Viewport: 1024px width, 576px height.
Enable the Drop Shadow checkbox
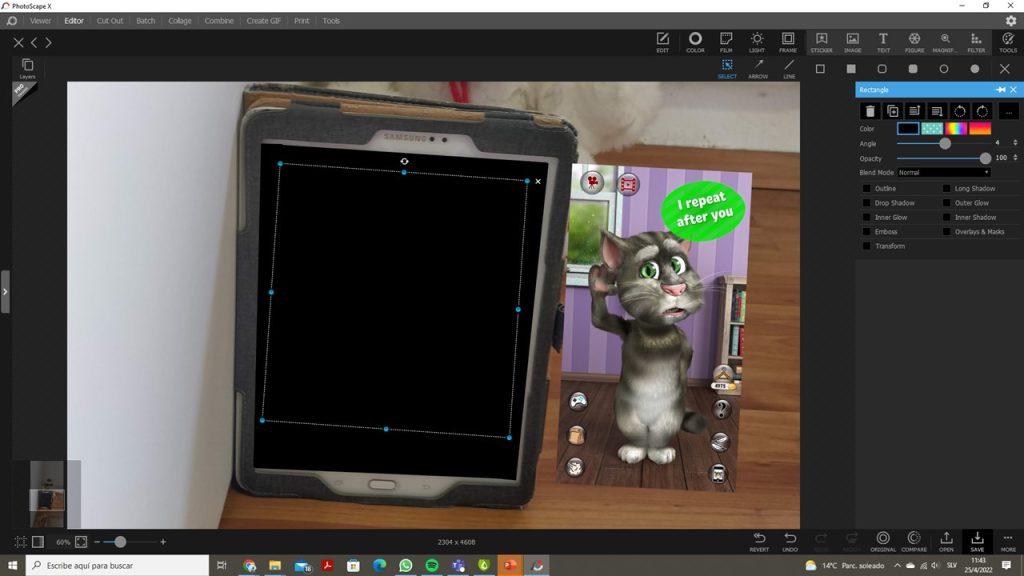[867, 203]
